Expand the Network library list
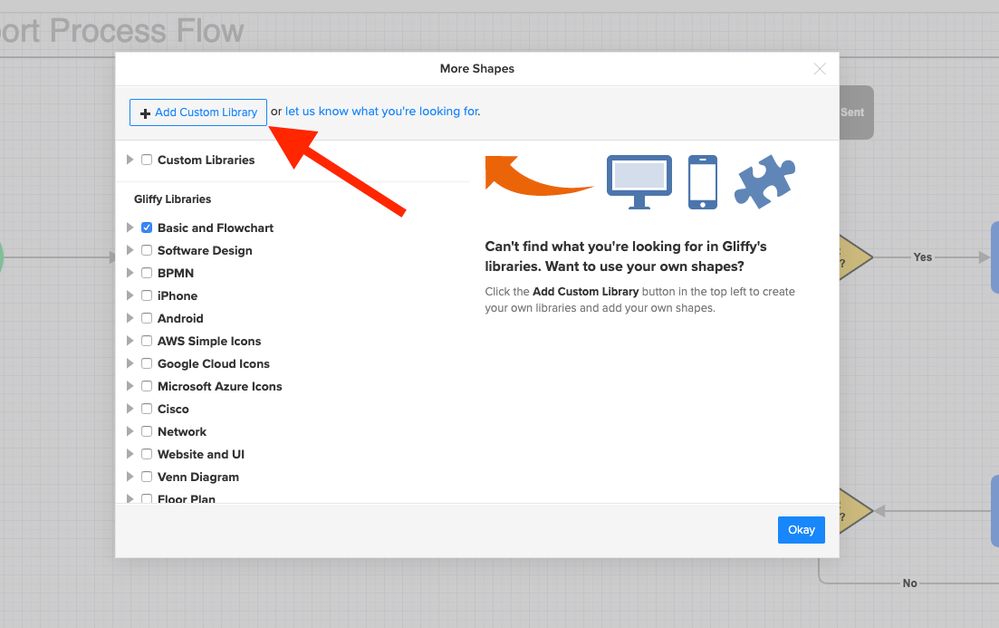This screenshot has width=999, height=628. pyautogui.click(x=130, y=431)
